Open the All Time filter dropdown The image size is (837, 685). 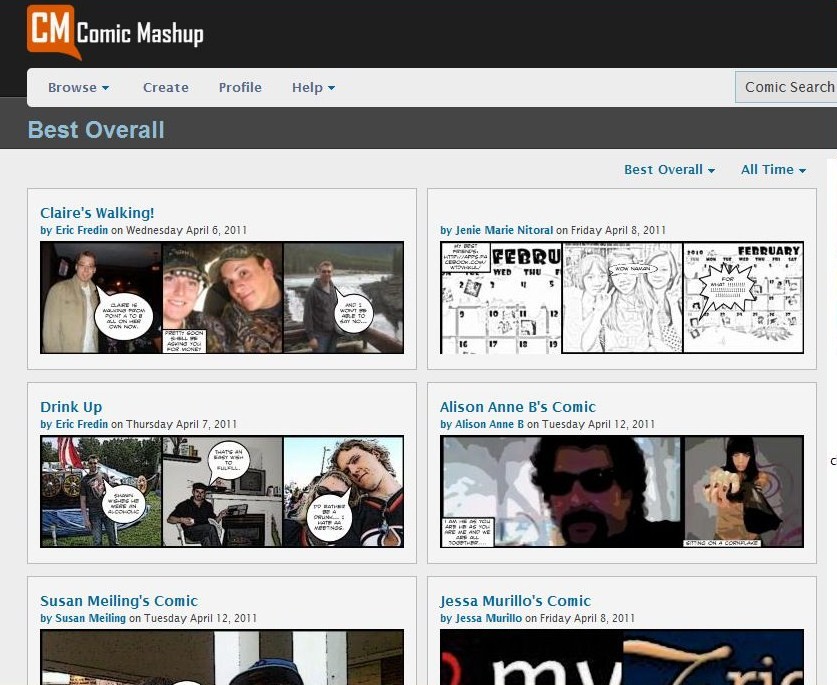pos(773,170)
